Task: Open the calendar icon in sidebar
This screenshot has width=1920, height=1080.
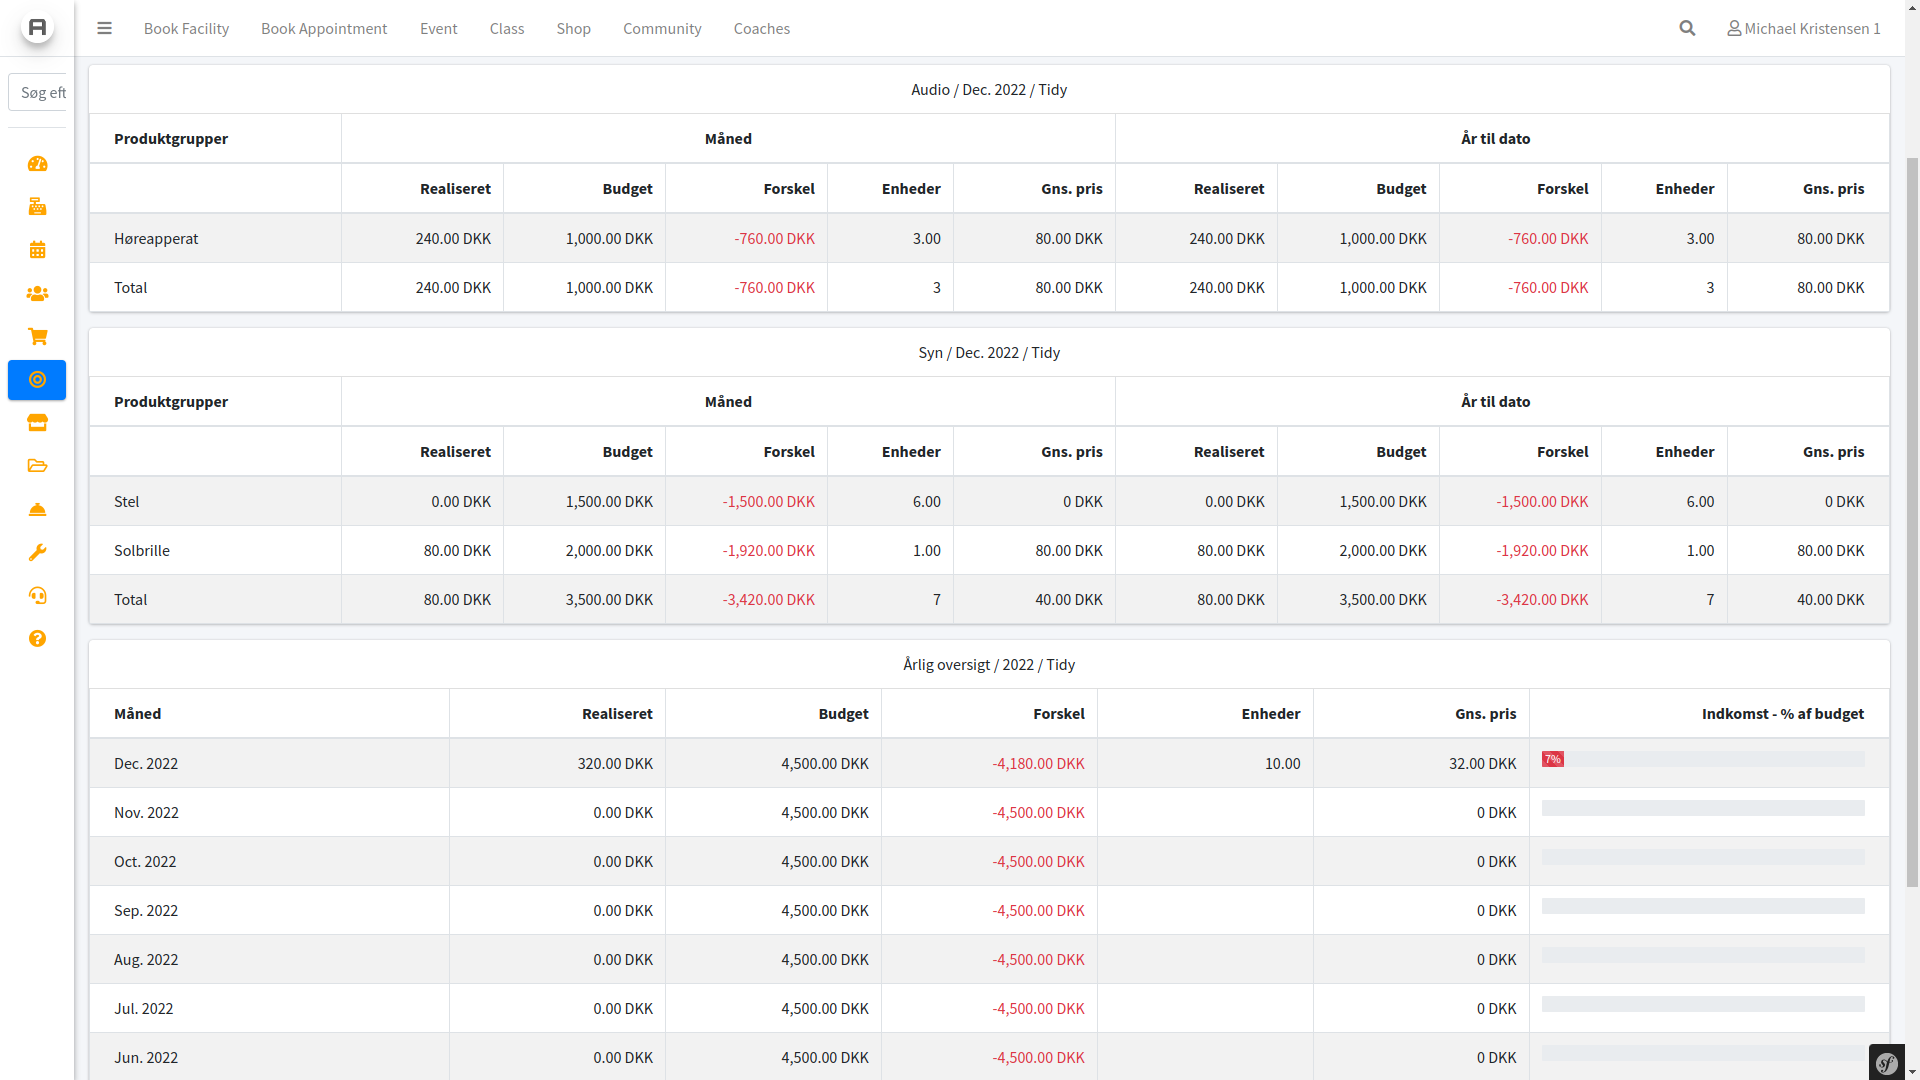Action: pos(37,250)
